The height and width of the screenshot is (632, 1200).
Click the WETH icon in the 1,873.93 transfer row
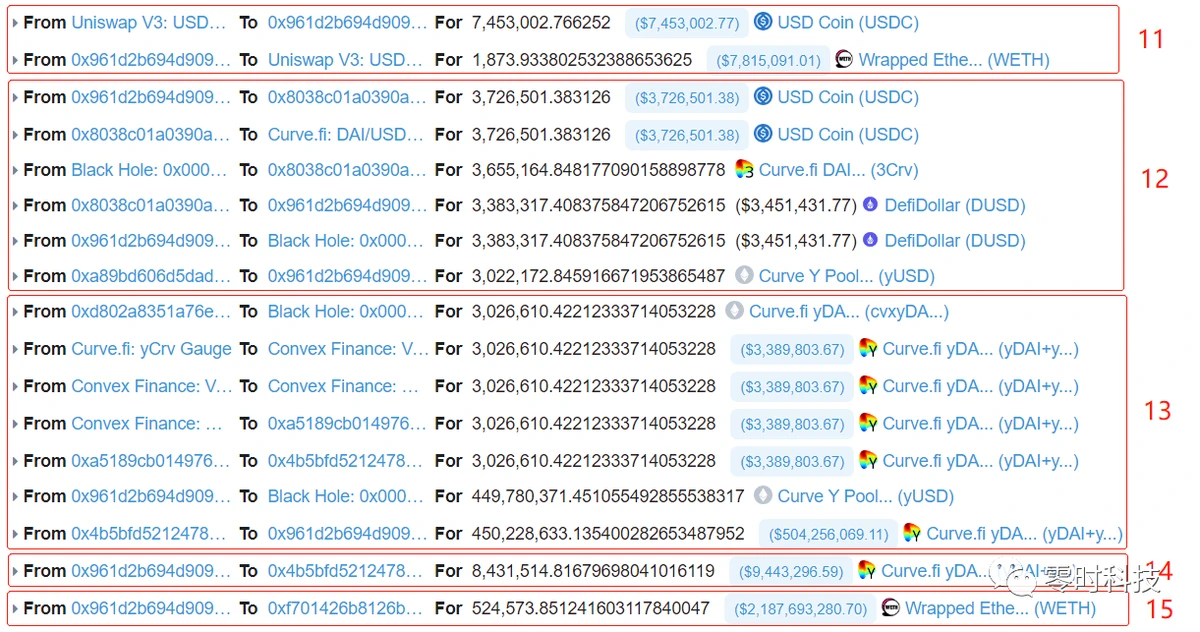click(x=844, y=59)
